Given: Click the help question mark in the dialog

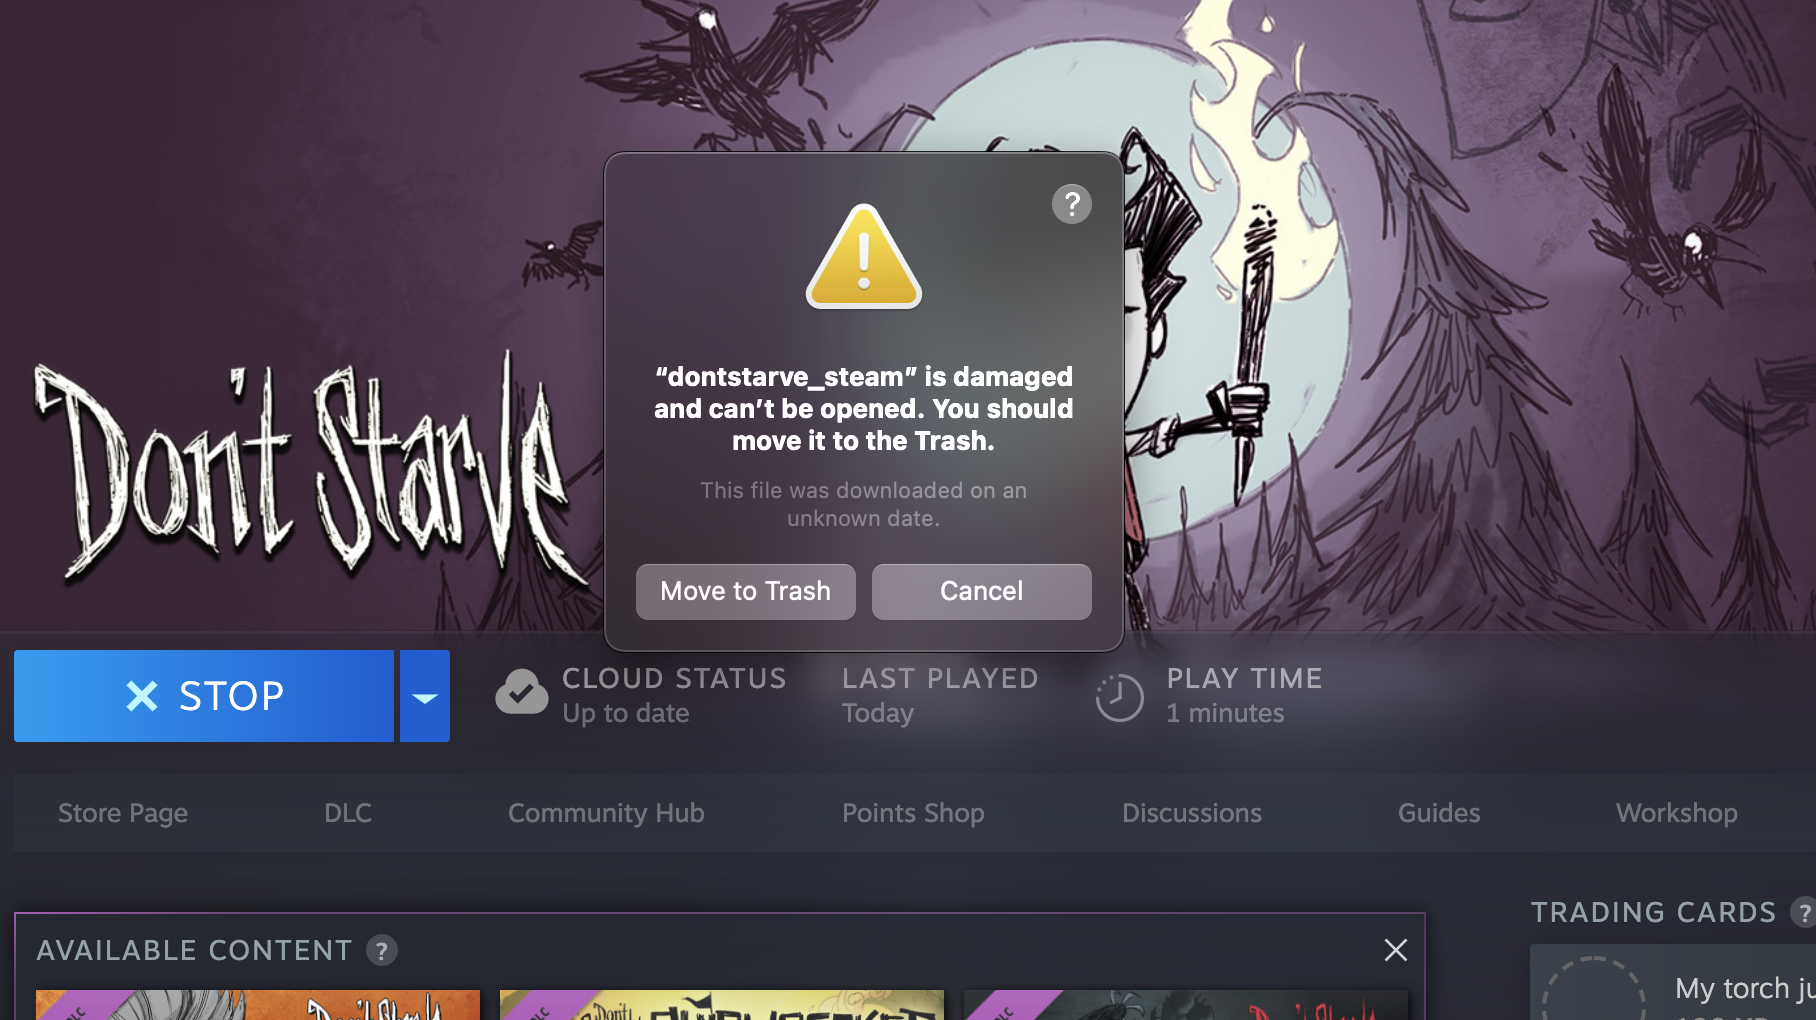Looking at the screenshot, I should point(1071,204).
